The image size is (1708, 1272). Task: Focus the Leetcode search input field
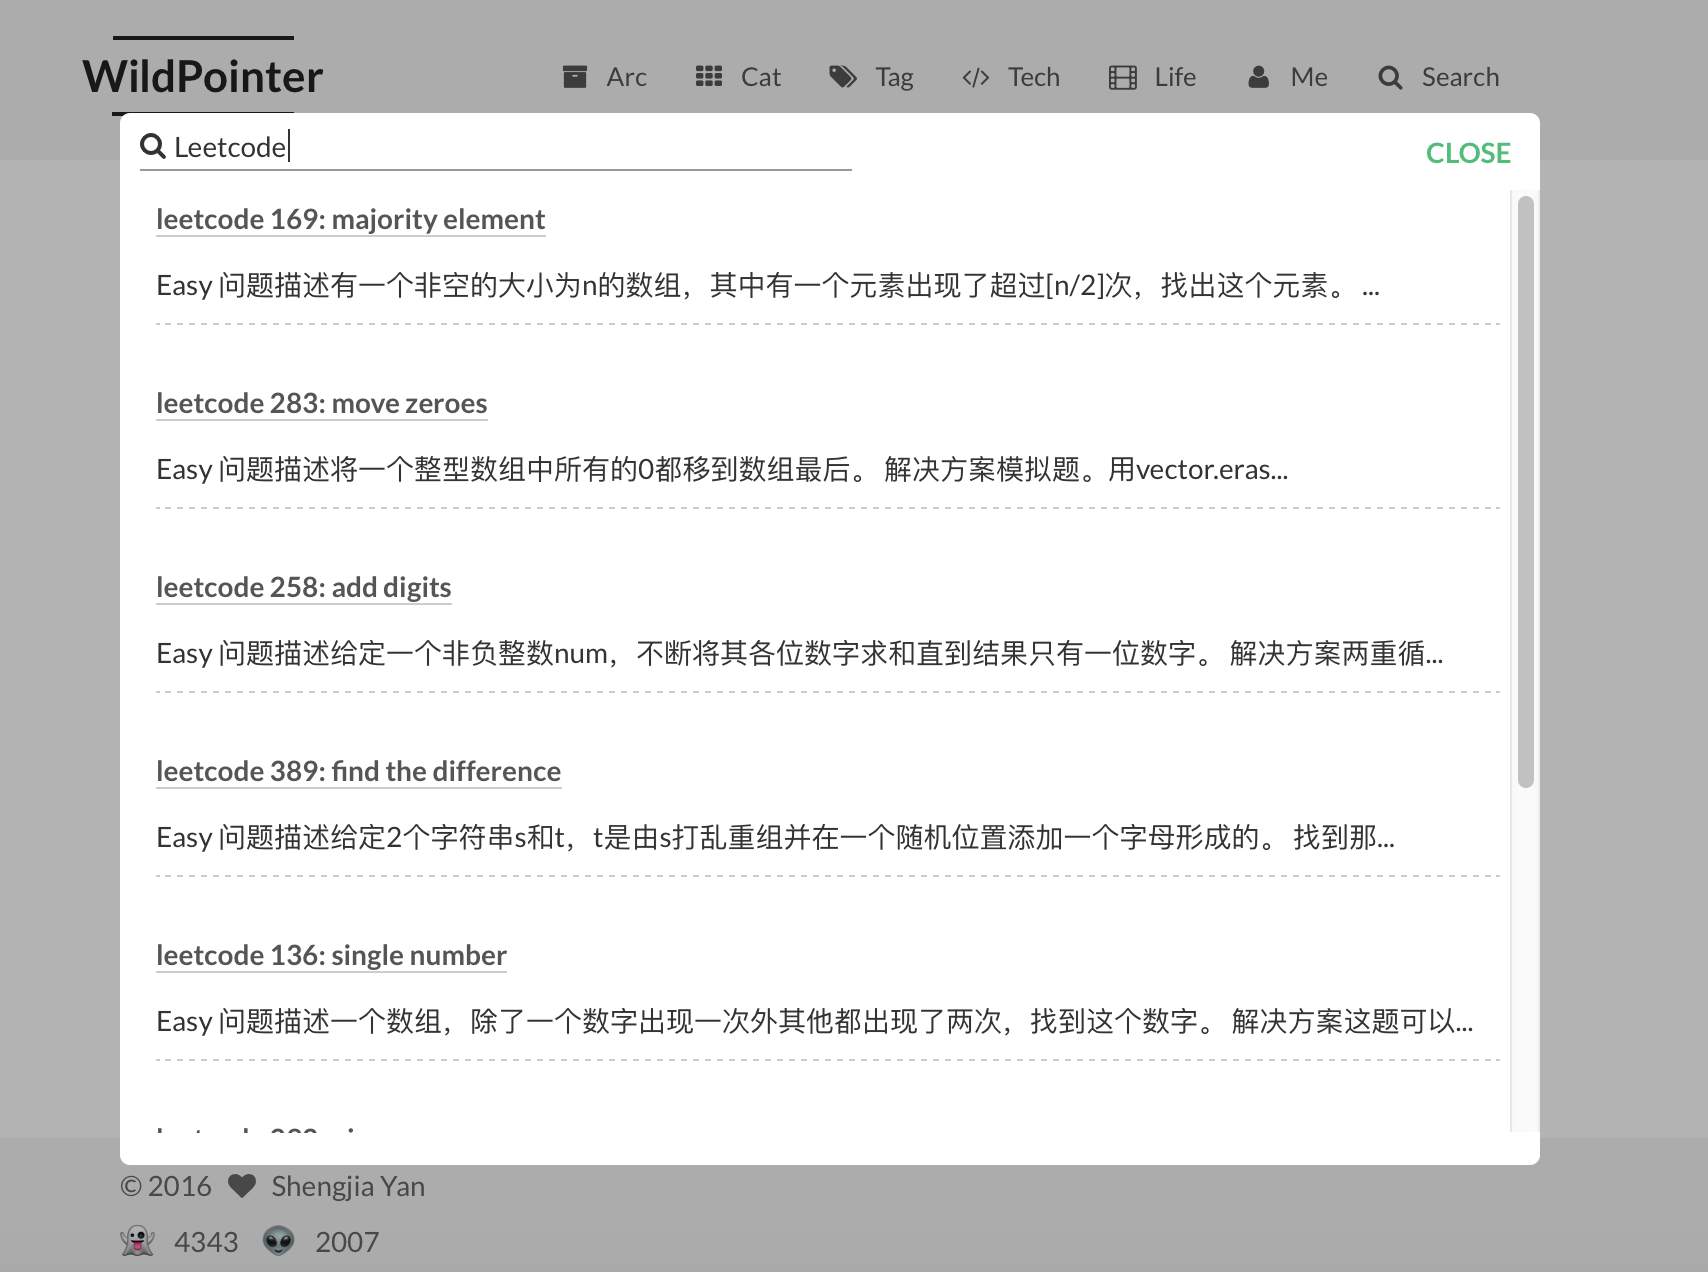(x=512, y=147)
